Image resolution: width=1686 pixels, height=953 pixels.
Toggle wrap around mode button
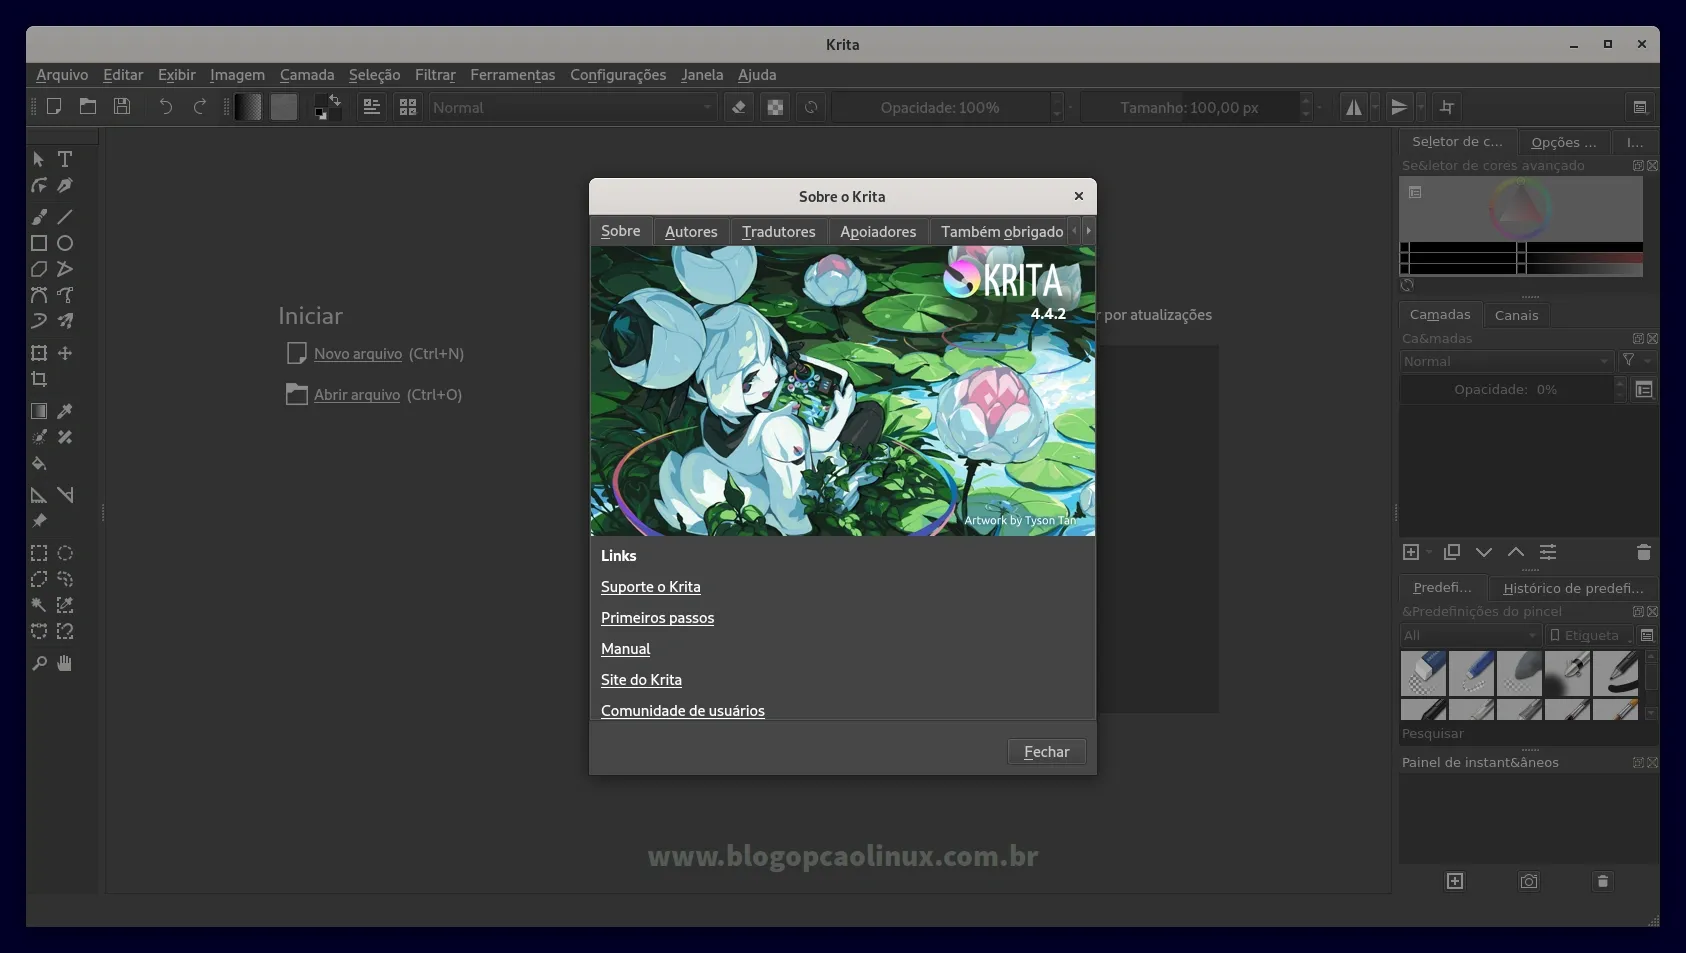1447,107
